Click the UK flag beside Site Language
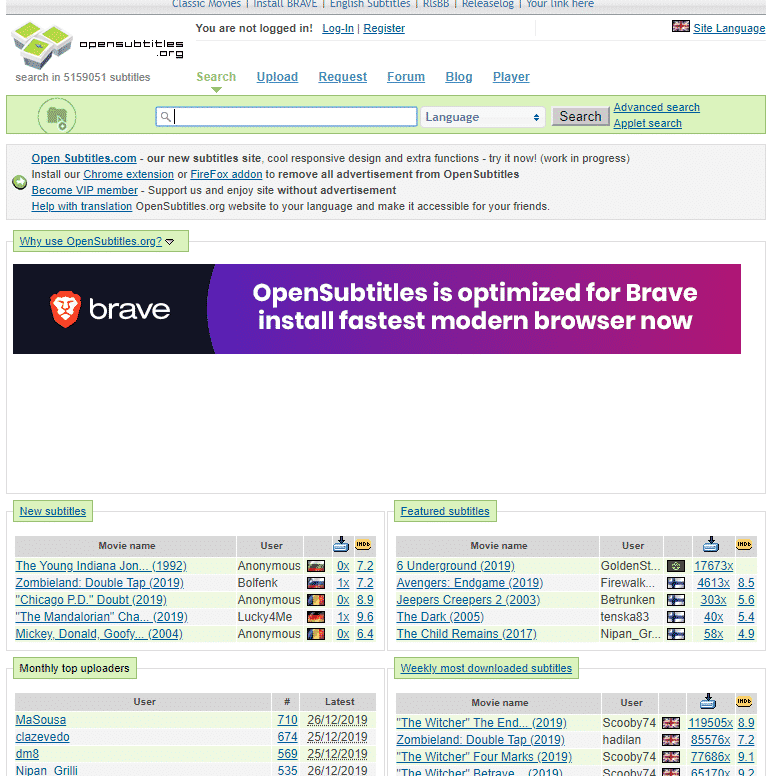Viewport: 767px width, 776px height. (681, 27)
